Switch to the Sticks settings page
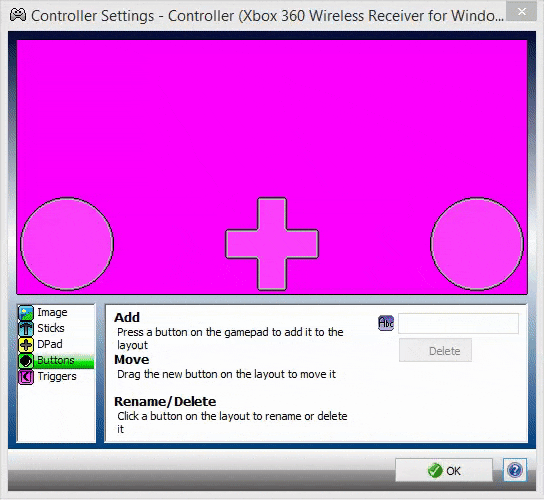Image resolution: width=544 pixels, height=500 pixels. pos(56,329)
